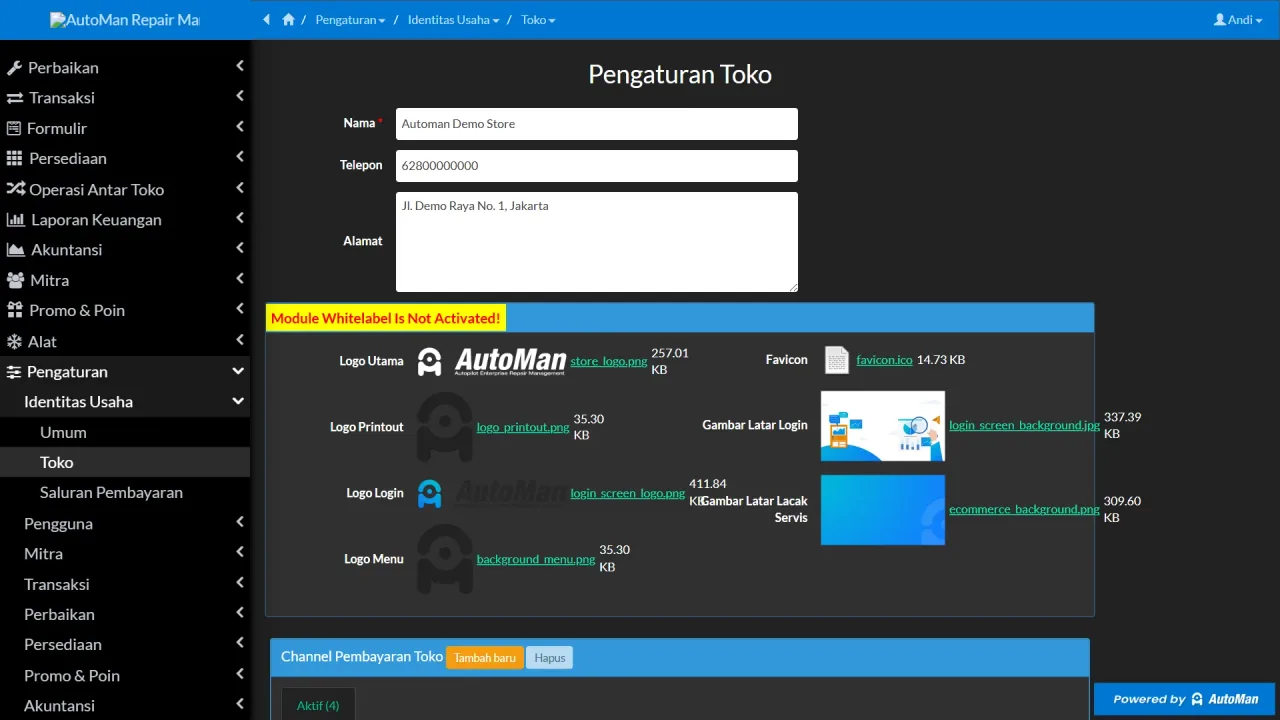Open the Persediaan settings submenu under Pengaturan
This screenshot has width=1280, height=720.
point(125,644)
